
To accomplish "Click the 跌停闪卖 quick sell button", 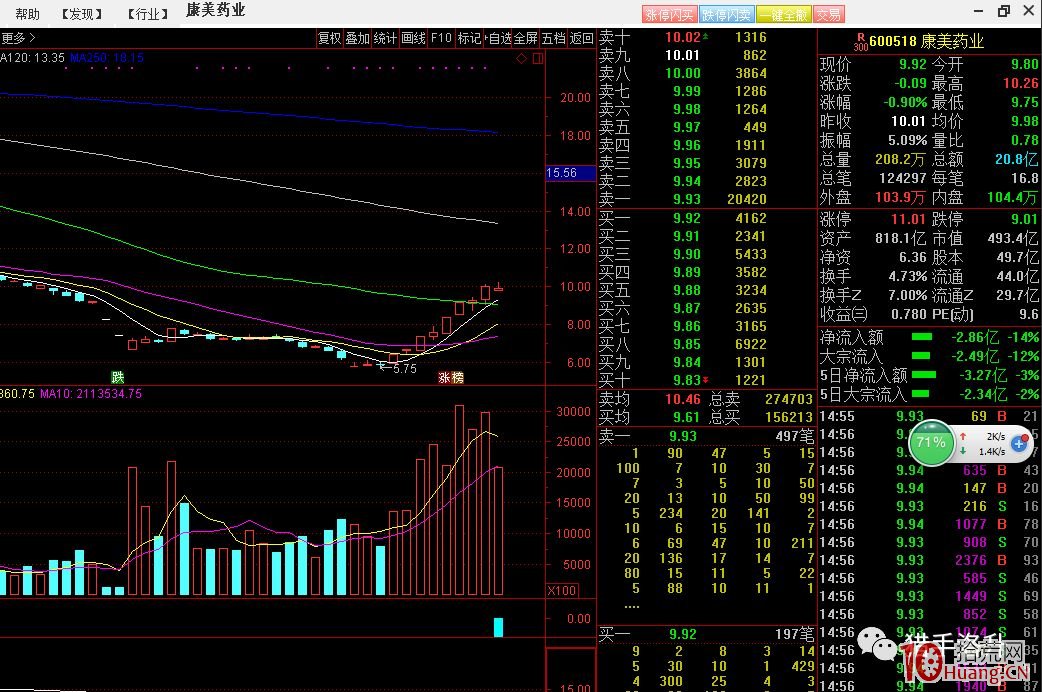I will [726, 14].
